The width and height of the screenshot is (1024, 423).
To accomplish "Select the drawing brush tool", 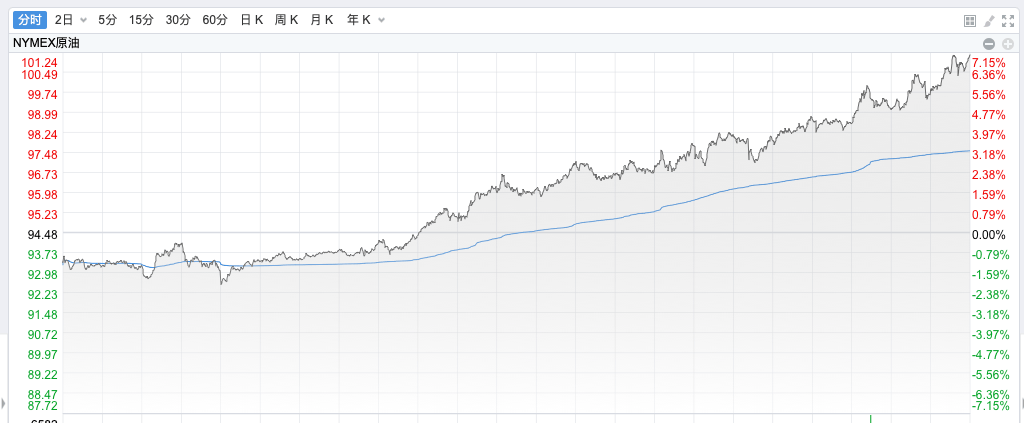I will tap(989, 20).
